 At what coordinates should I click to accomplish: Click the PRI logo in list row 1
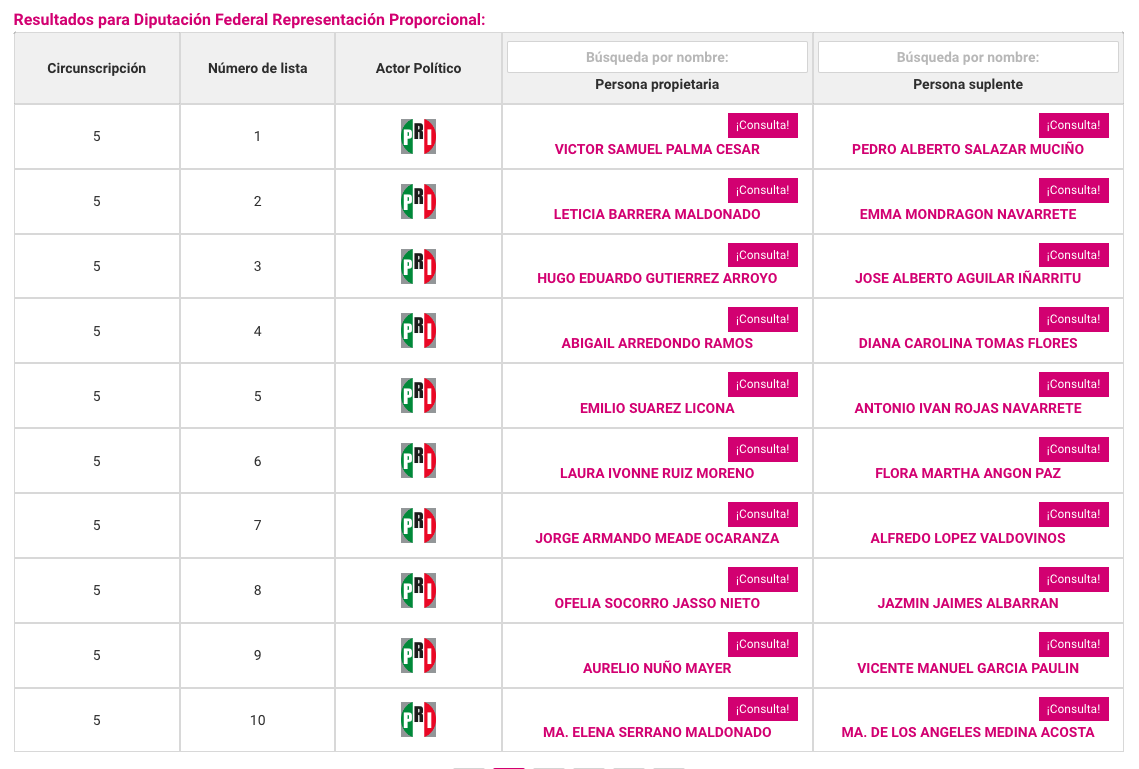[x=418, y=137]
